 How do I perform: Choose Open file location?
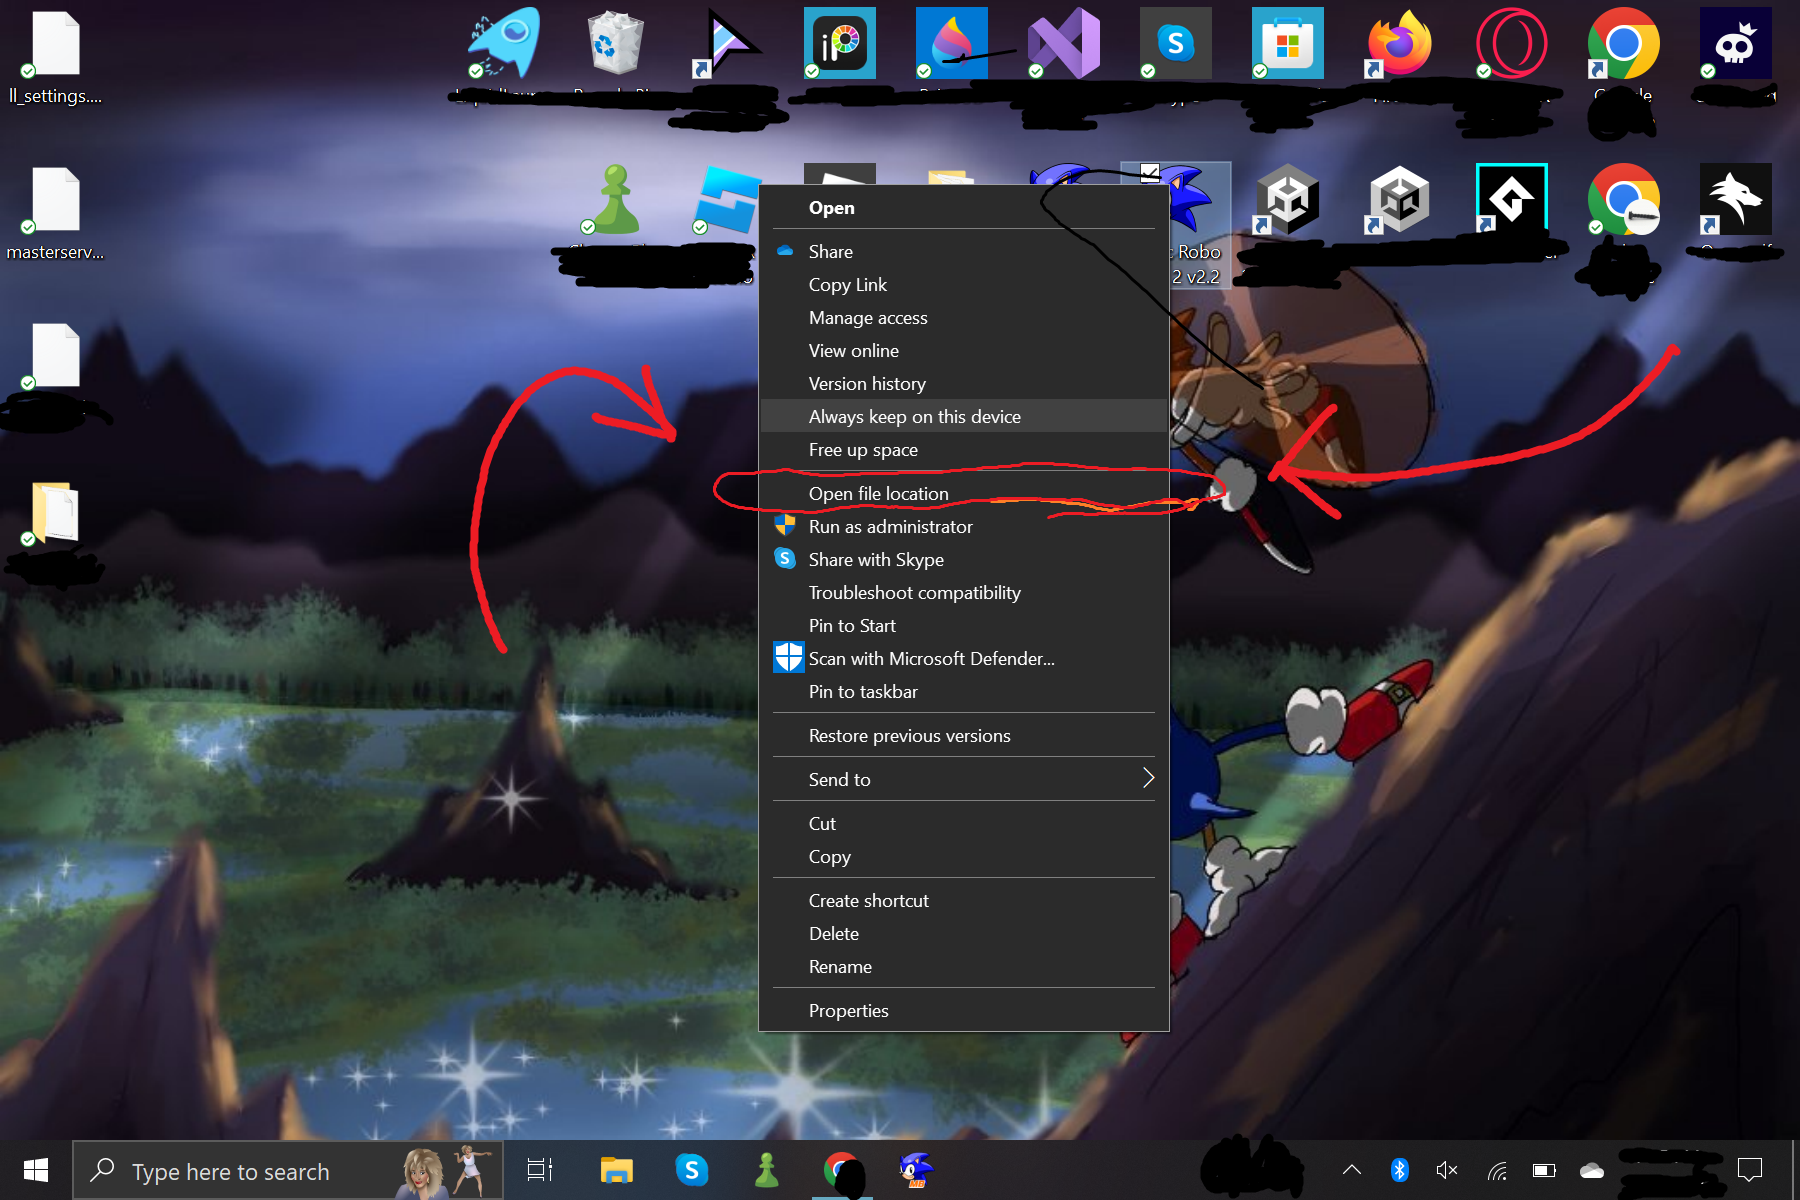(x=964, y=493)
